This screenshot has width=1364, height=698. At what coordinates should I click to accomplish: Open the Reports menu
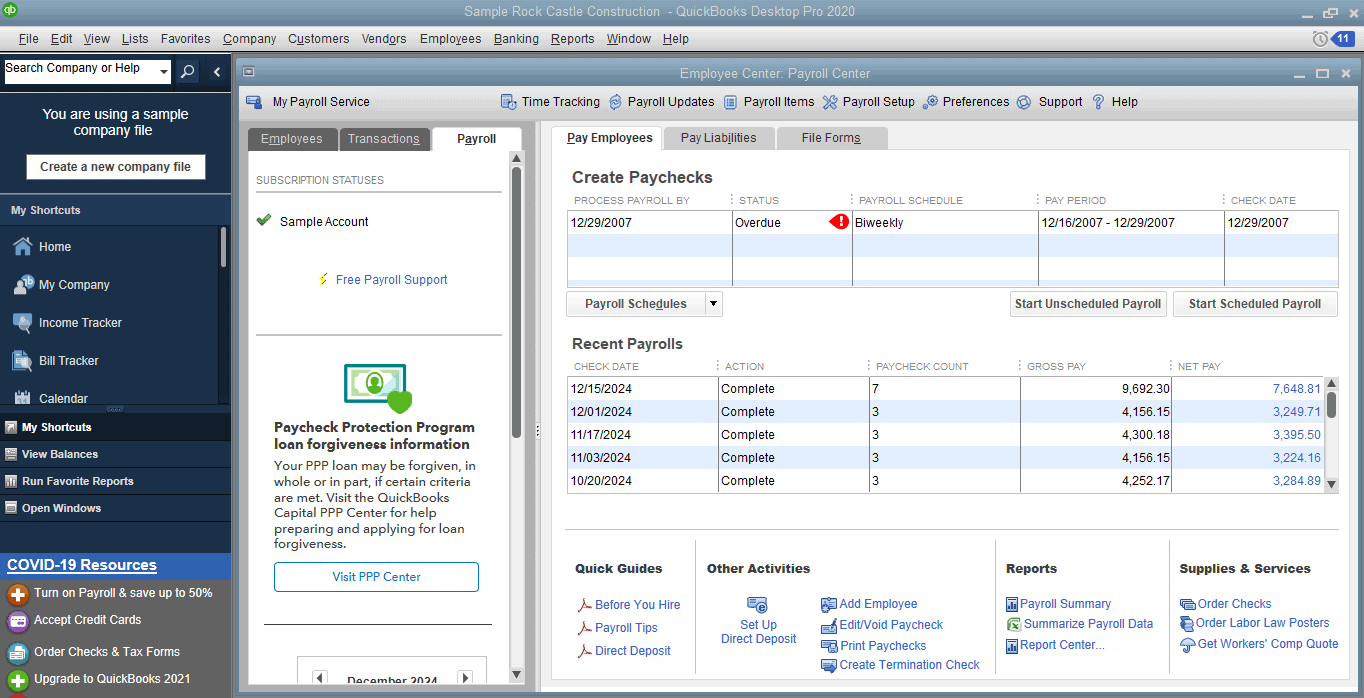pos(572,39)
